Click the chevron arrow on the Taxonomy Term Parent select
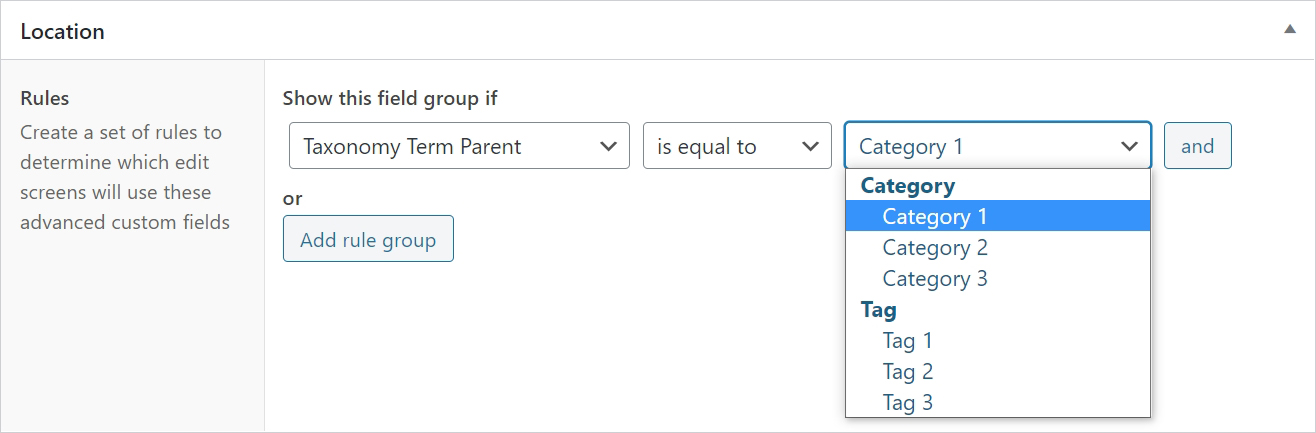Screen dimensions: 1316x433 pyautogui.click(x=607, y=146)
